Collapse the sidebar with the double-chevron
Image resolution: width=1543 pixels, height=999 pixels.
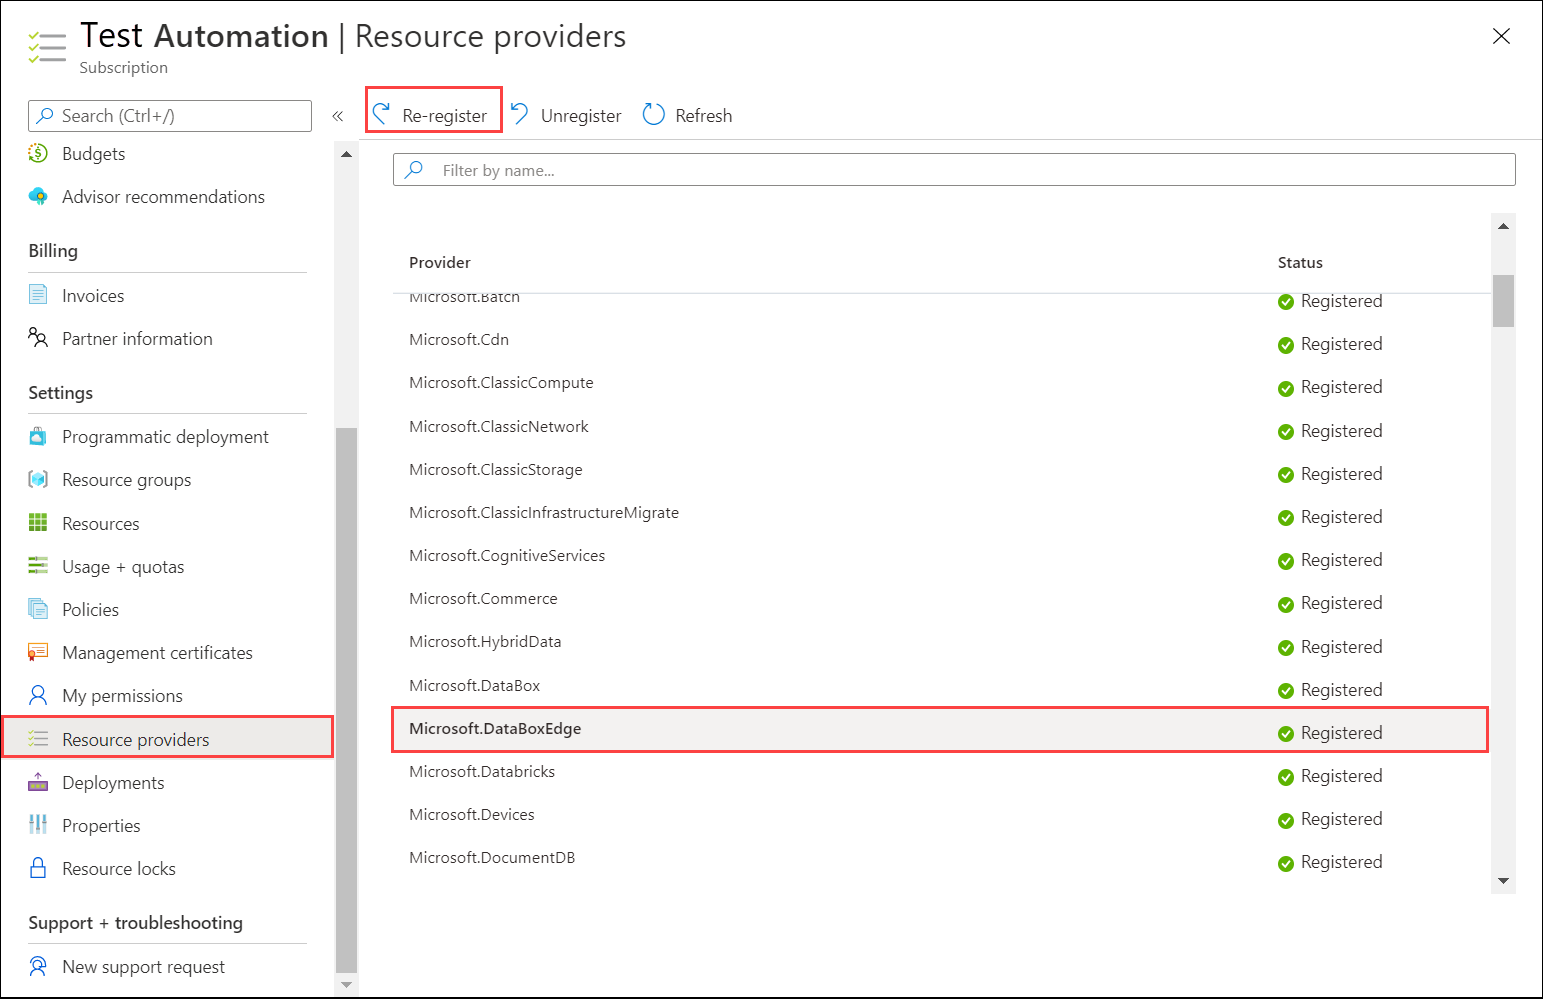(x=337, y=115)
